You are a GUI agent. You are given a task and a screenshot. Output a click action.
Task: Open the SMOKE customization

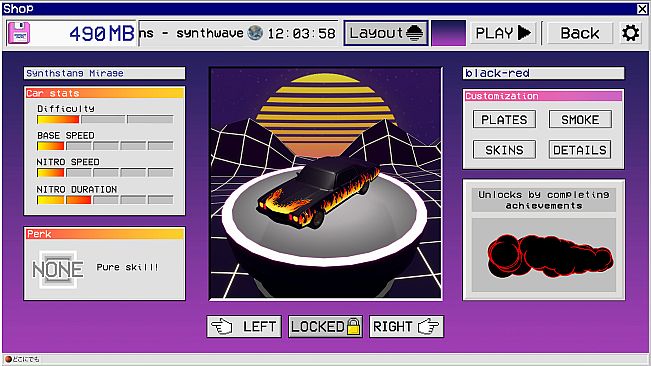tap(580, 120)
